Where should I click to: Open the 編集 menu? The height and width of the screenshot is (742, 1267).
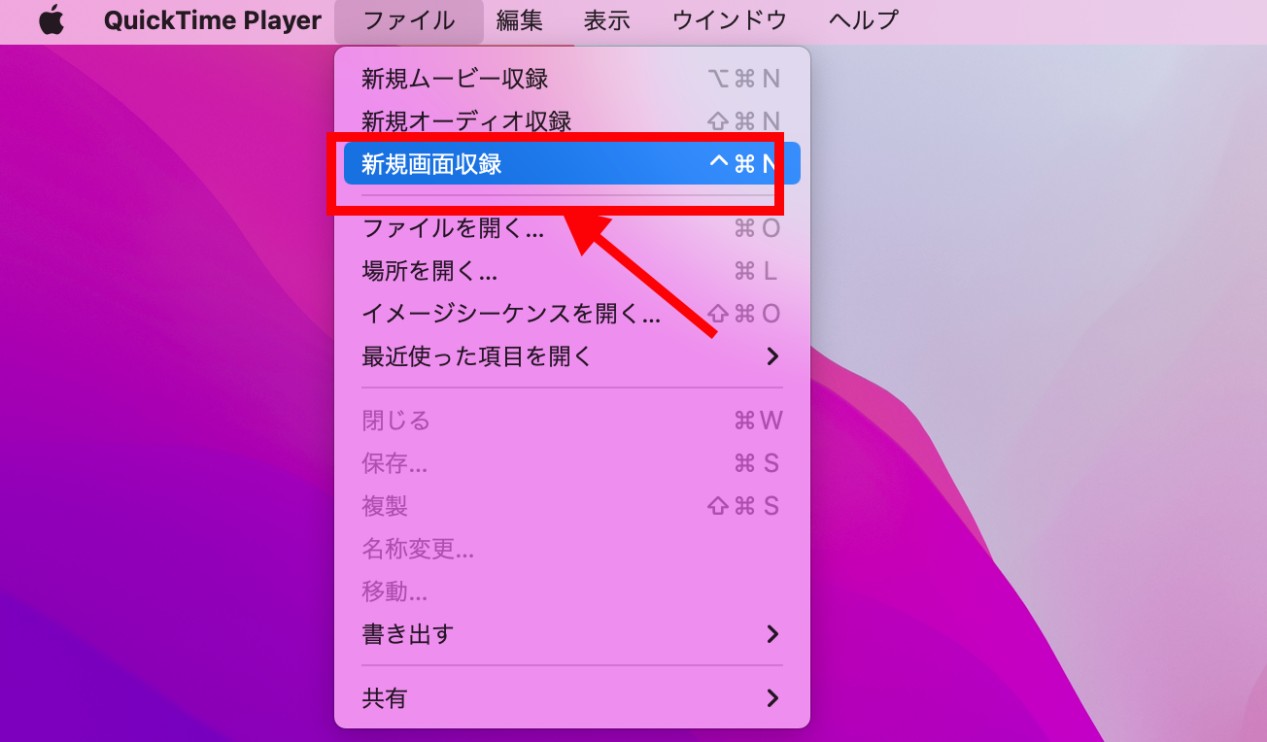(520, 20)
